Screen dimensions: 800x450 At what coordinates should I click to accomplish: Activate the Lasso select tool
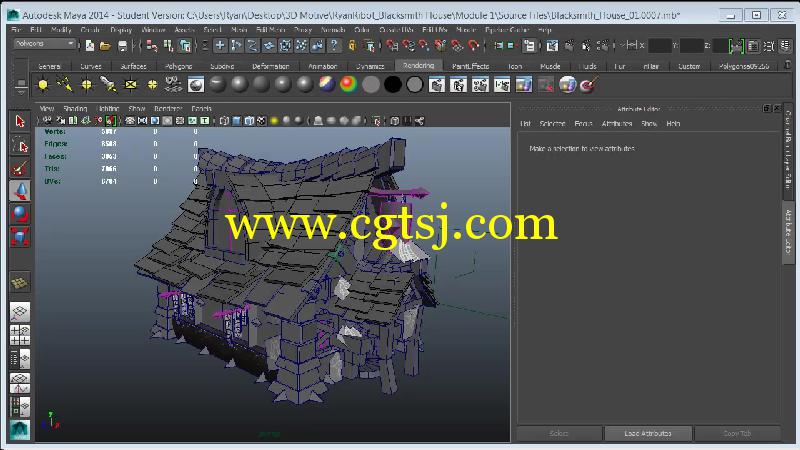(20, 145)
